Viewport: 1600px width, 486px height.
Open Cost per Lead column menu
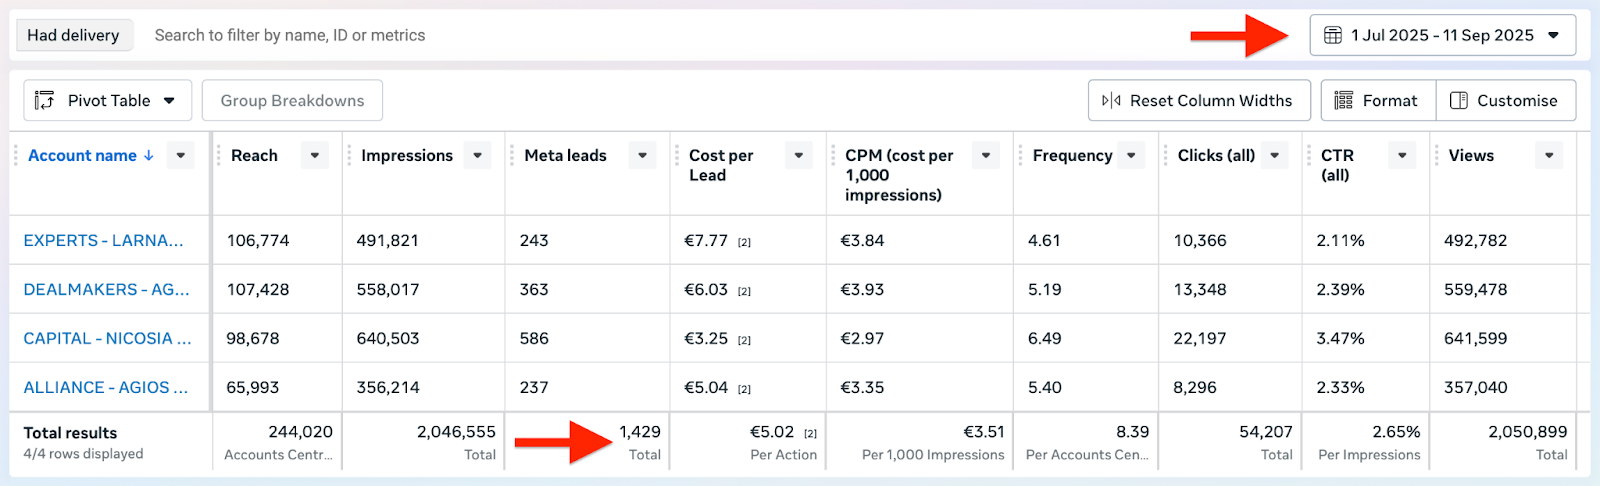click(x=798, y=156)
